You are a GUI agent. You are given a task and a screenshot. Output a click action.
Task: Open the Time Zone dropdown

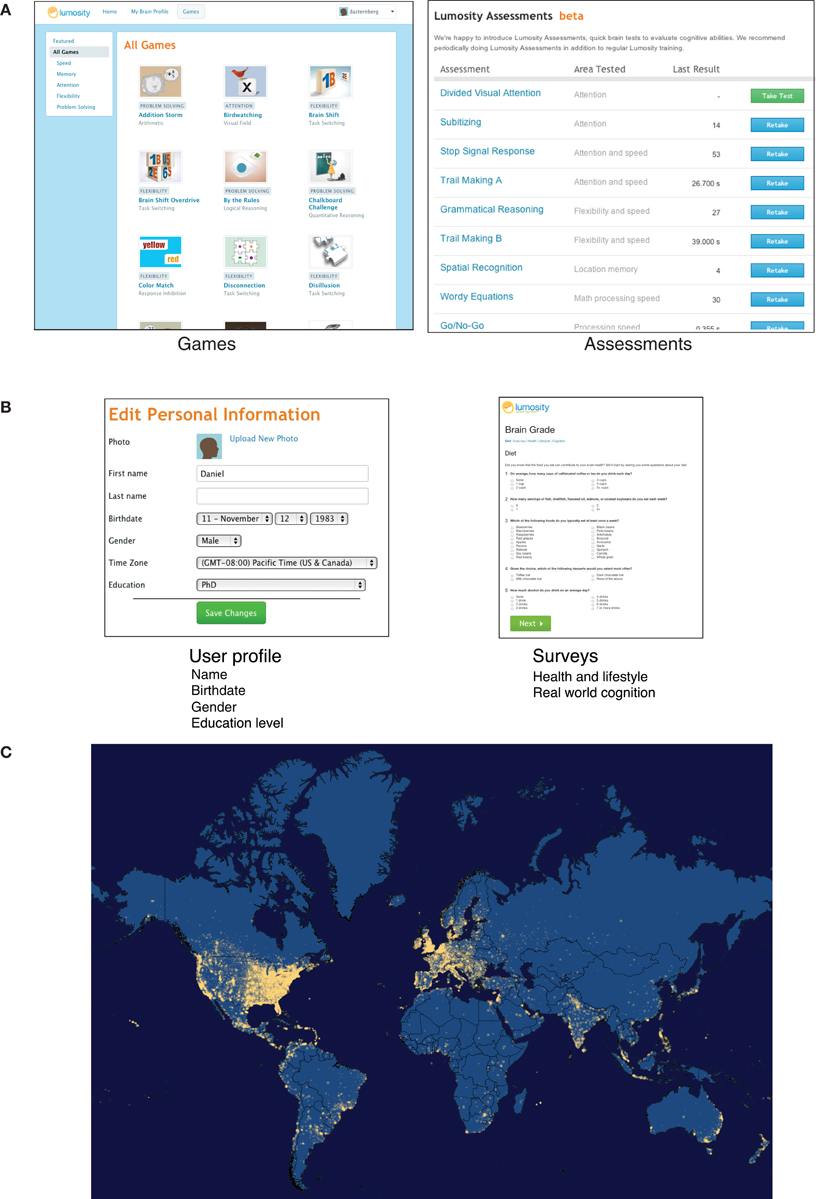[287, 563]
